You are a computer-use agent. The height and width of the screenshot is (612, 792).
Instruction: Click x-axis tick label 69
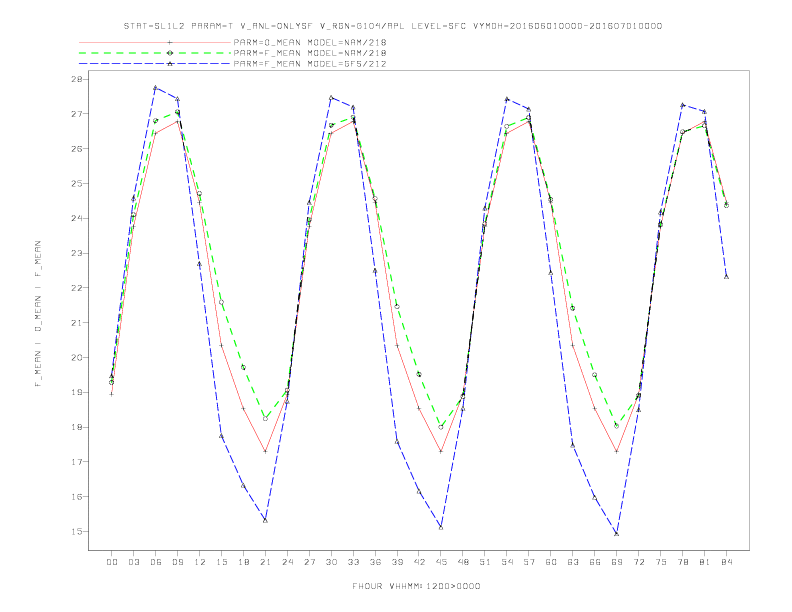tap(617, 562)
